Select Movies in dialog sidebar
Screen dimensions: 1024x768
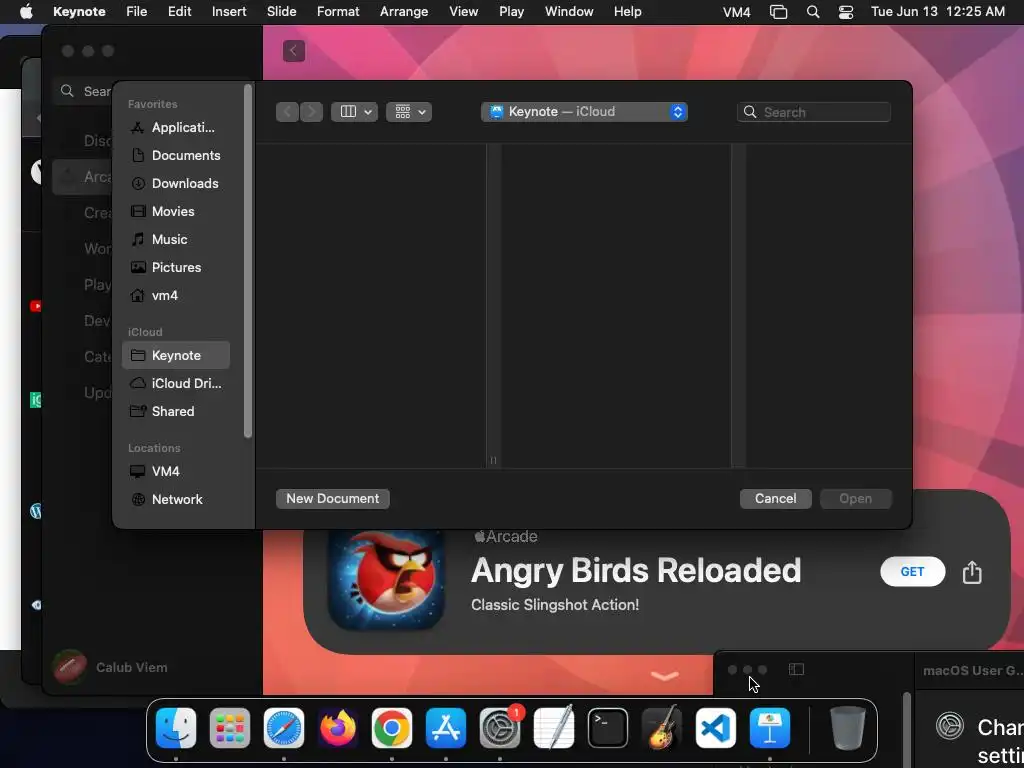176,212
